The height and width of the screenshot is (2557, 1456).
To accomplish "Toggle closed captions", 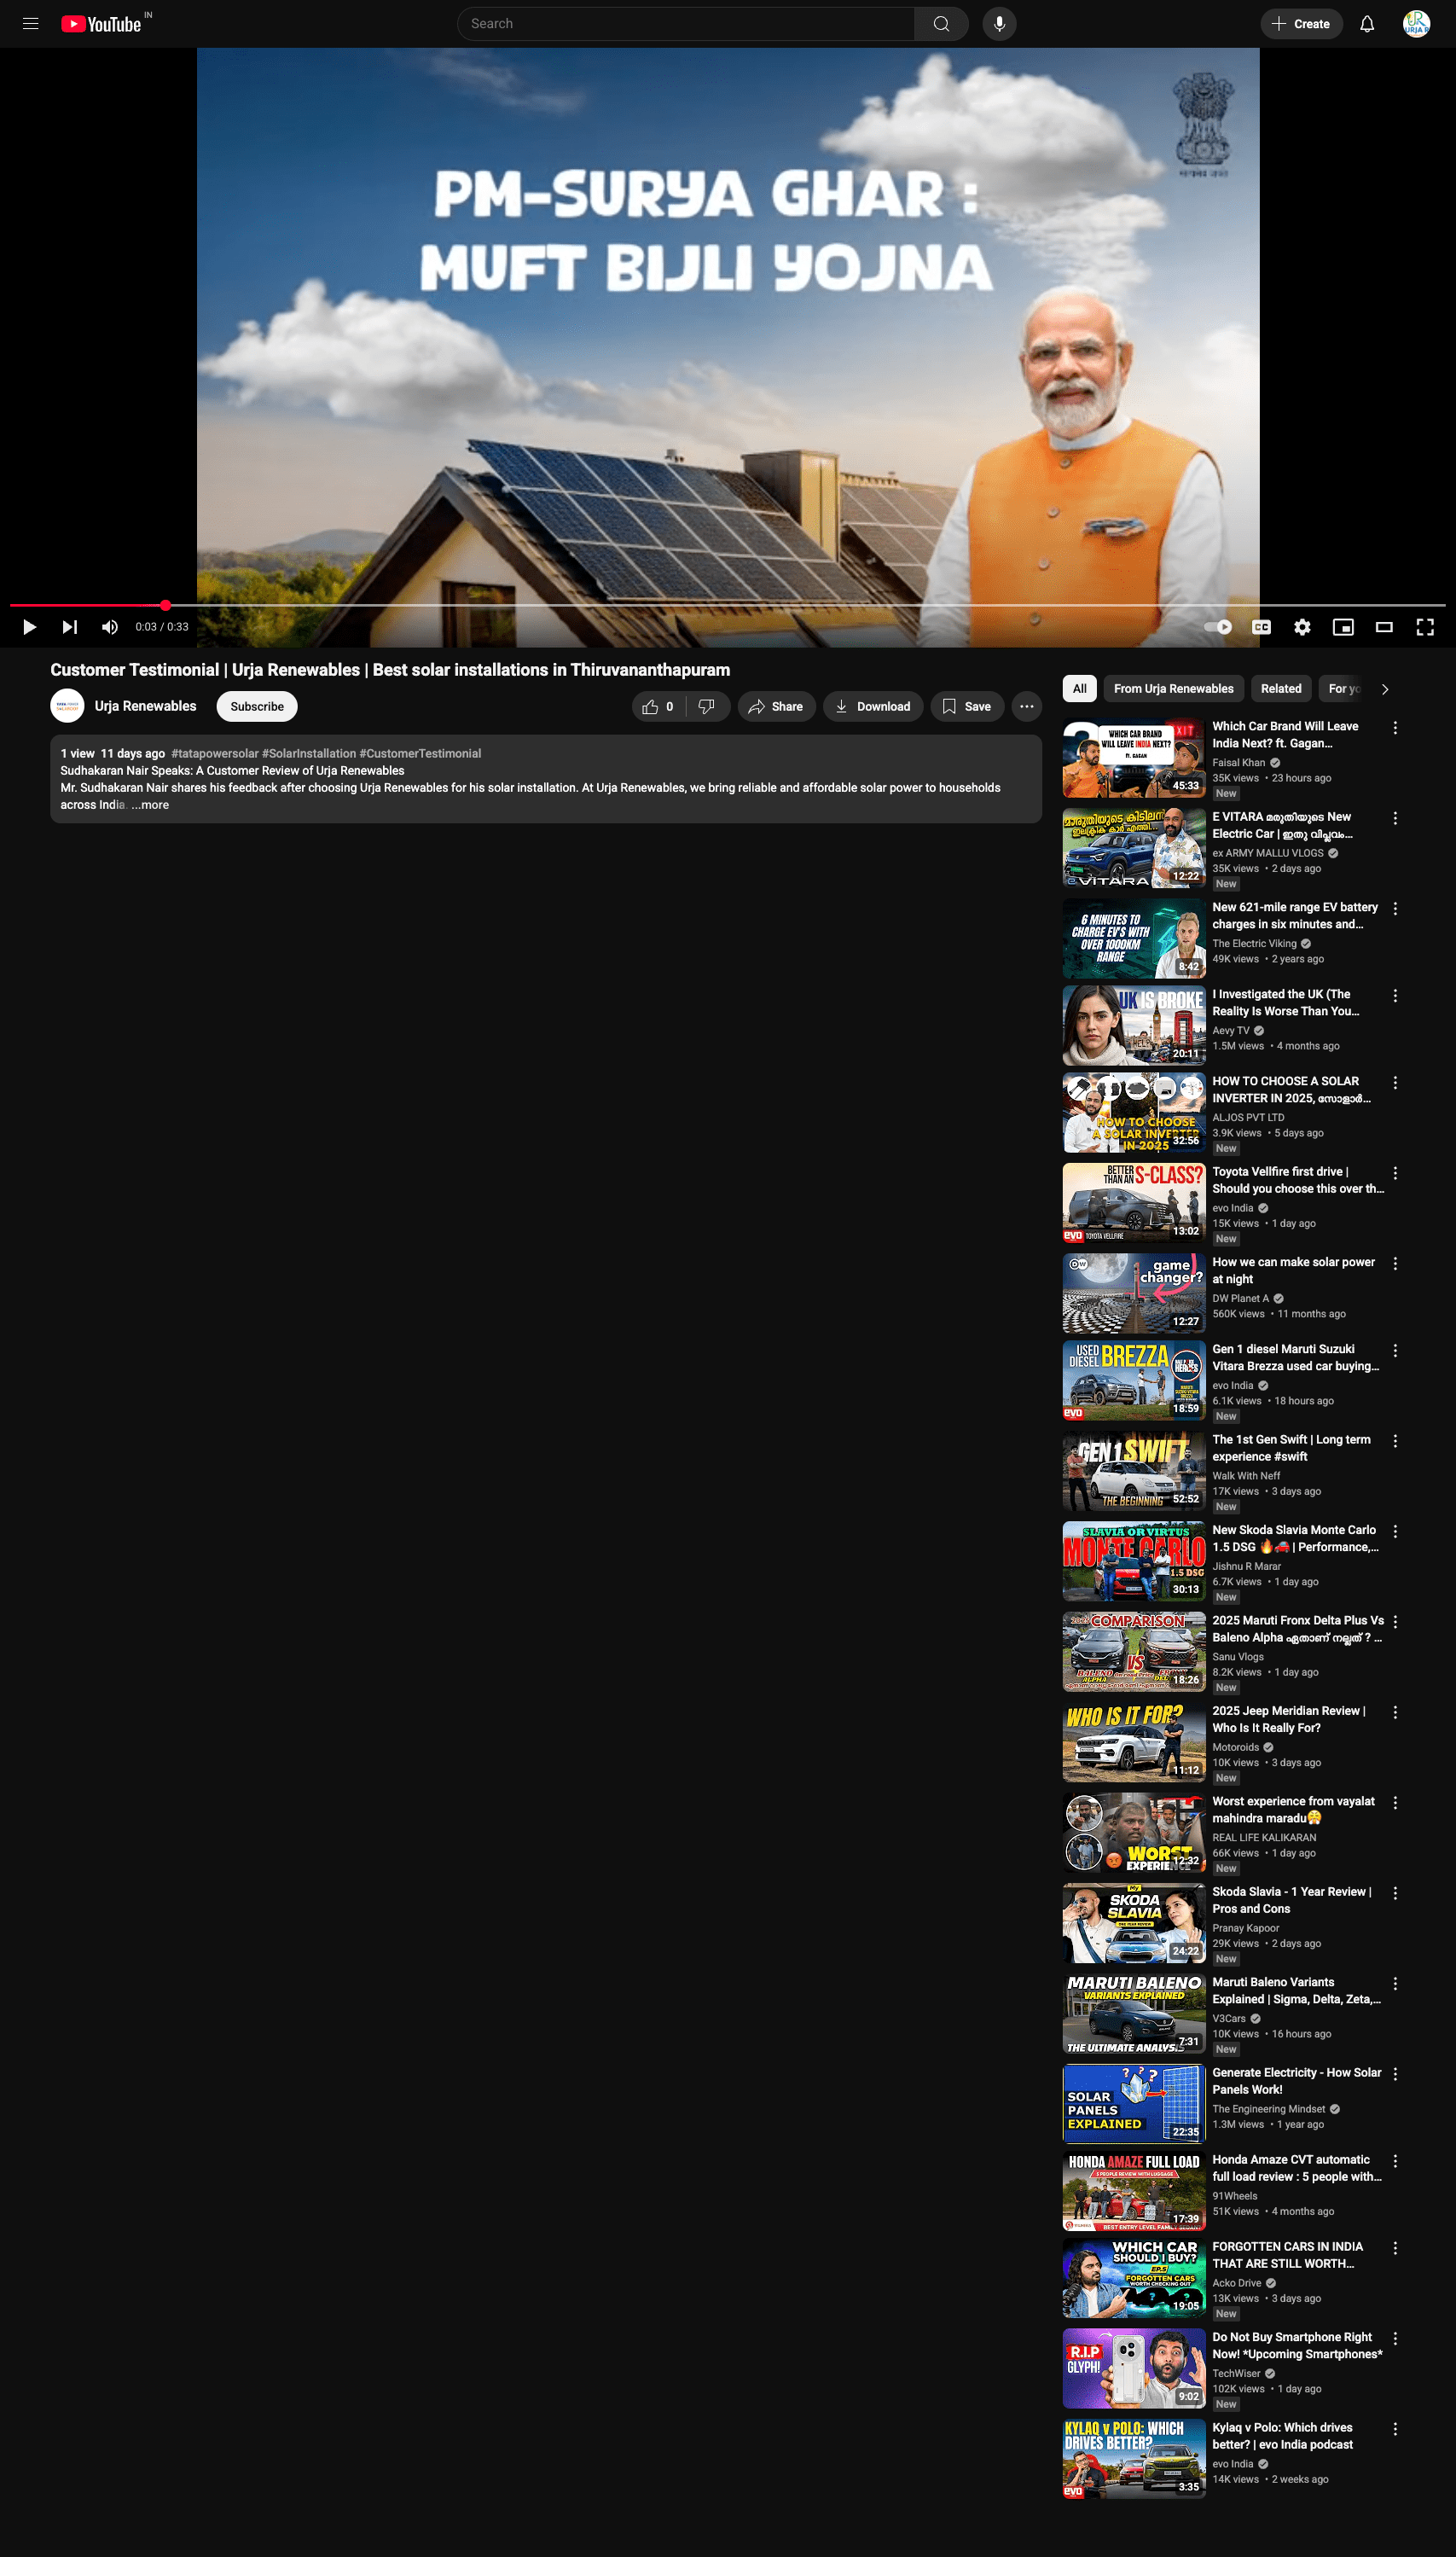I will point(1262,627).
